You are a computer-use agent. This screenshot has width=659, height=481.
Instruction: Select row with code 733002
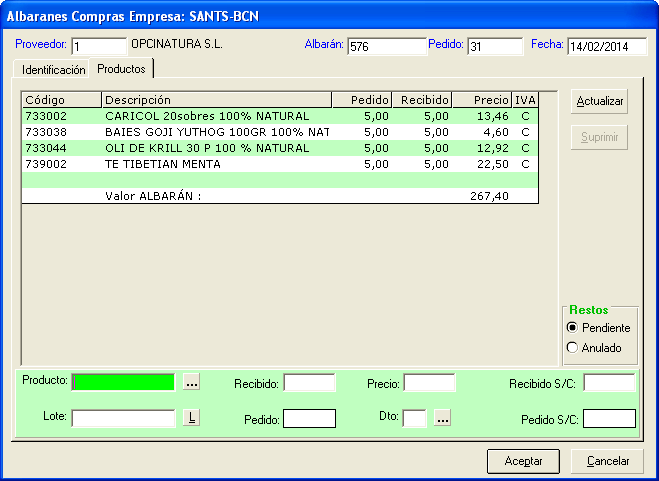[280, 116]
